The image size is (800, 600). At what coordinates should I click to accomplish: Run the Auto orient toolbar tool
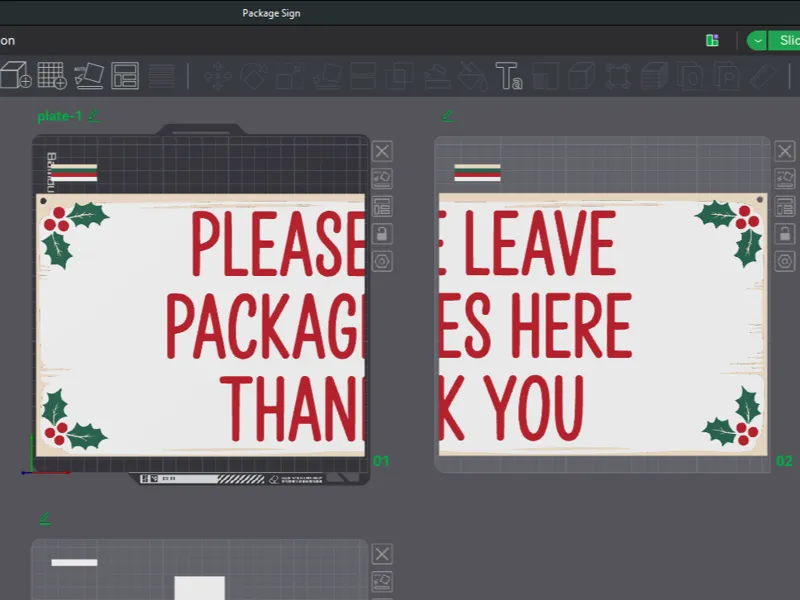pos(89,76)
